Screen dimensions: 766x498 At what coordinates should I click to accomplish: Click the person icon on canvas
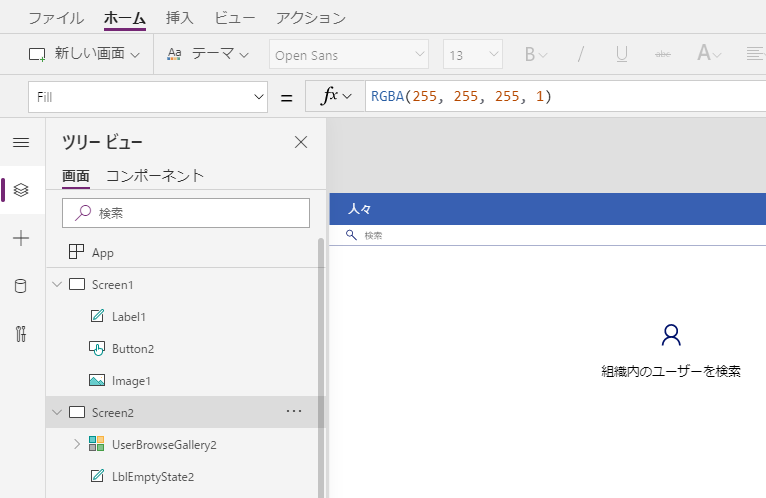click(x=671, y=335)
